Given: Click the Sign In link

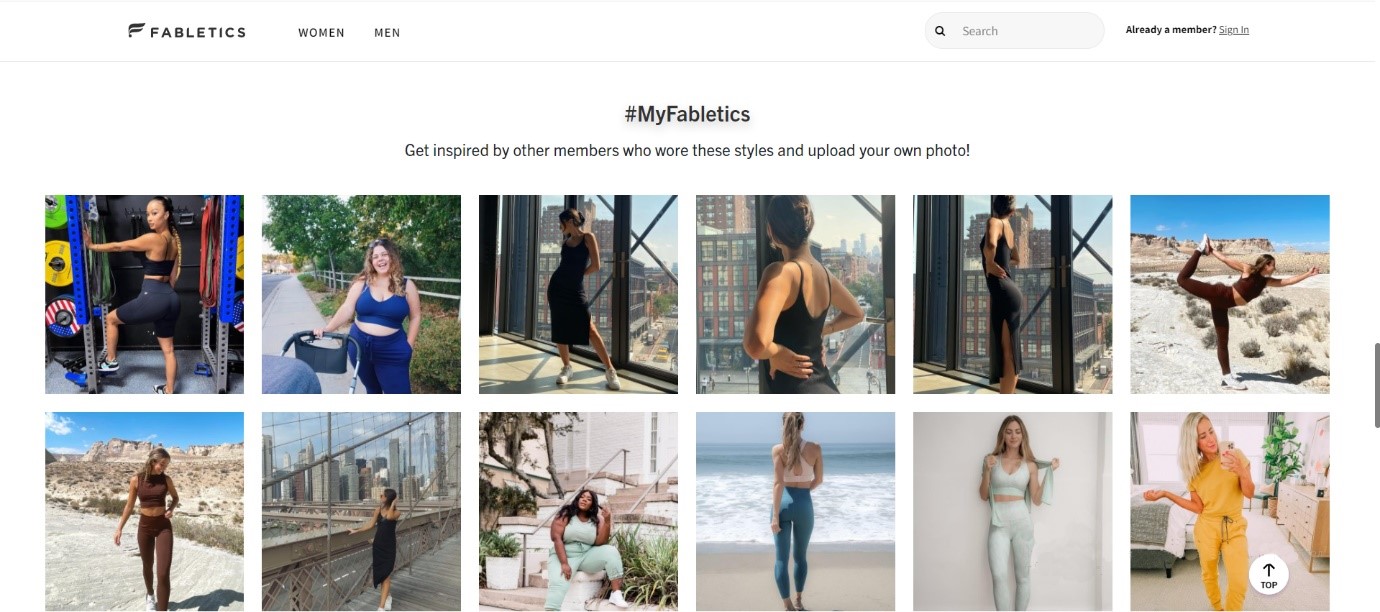Looking at the screenshot, I should [x=1233, y=30].
